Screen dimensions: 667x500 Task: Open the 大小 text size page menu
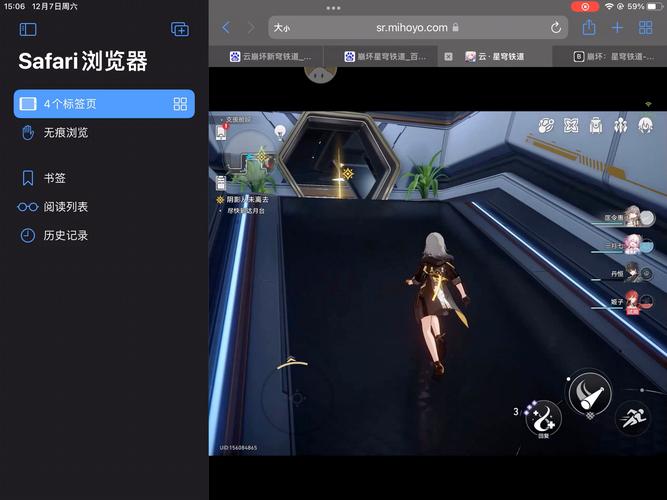(x=282, y=28)
